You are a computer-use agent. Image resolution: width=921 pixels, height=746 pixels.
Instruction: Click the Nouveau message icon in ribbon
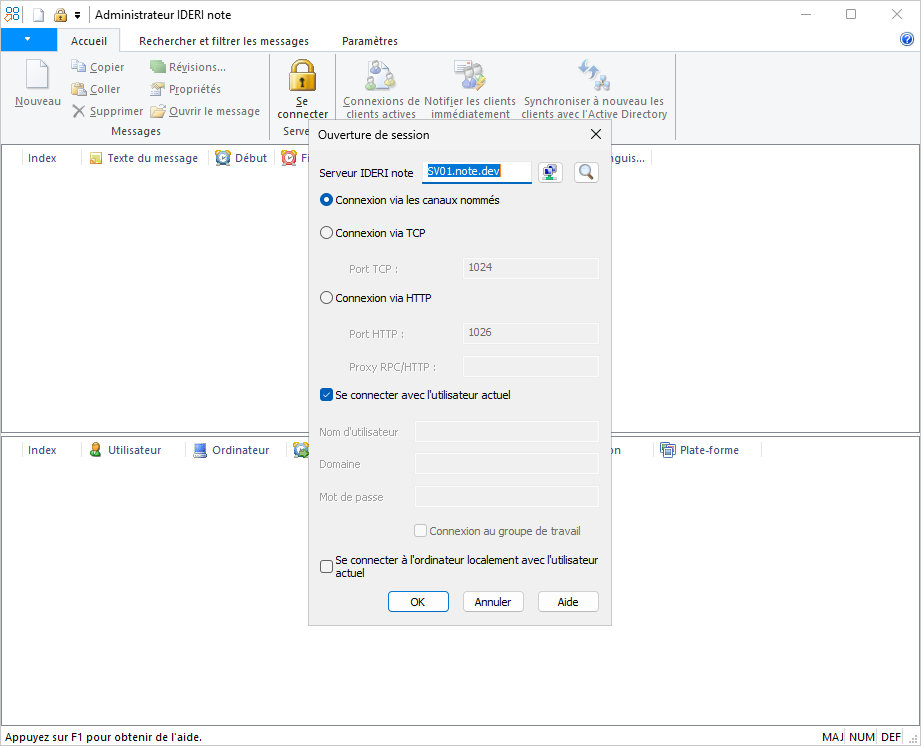pos(38,83)
